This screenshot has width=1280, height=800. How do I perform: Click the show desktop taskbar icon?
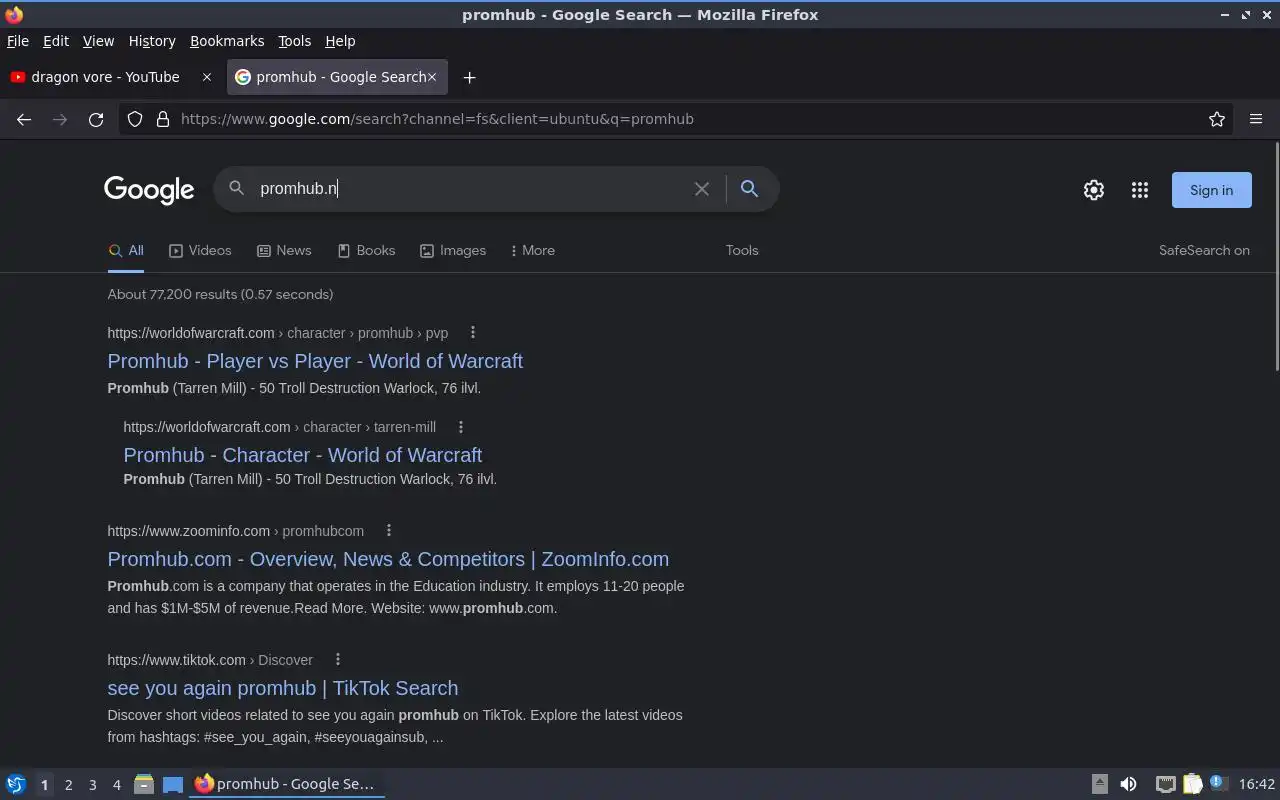coord(173,784)
